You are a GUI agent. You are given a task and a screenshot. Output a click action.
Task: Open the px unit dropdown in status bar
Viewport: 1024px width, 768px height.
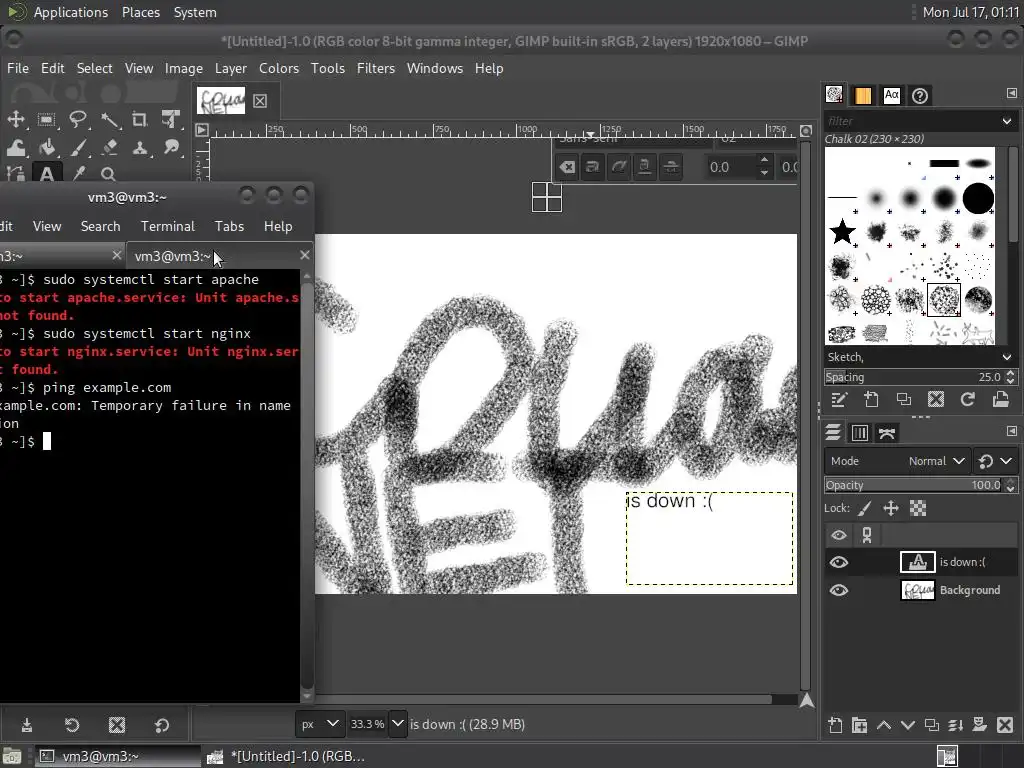(319, 724)
